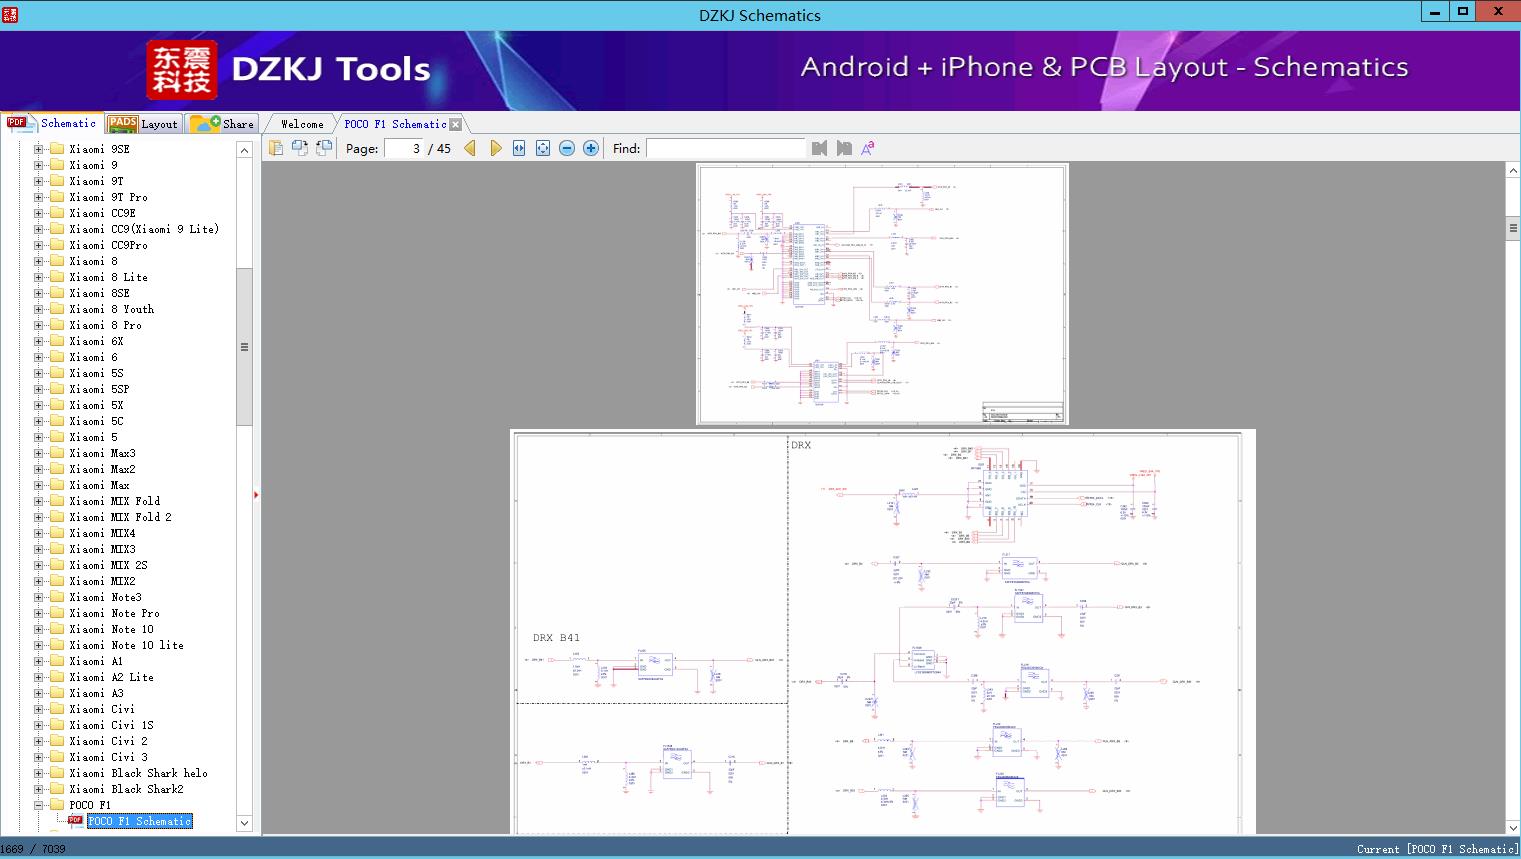Close the POCO F1 Schematic tab

click(456, 125)
